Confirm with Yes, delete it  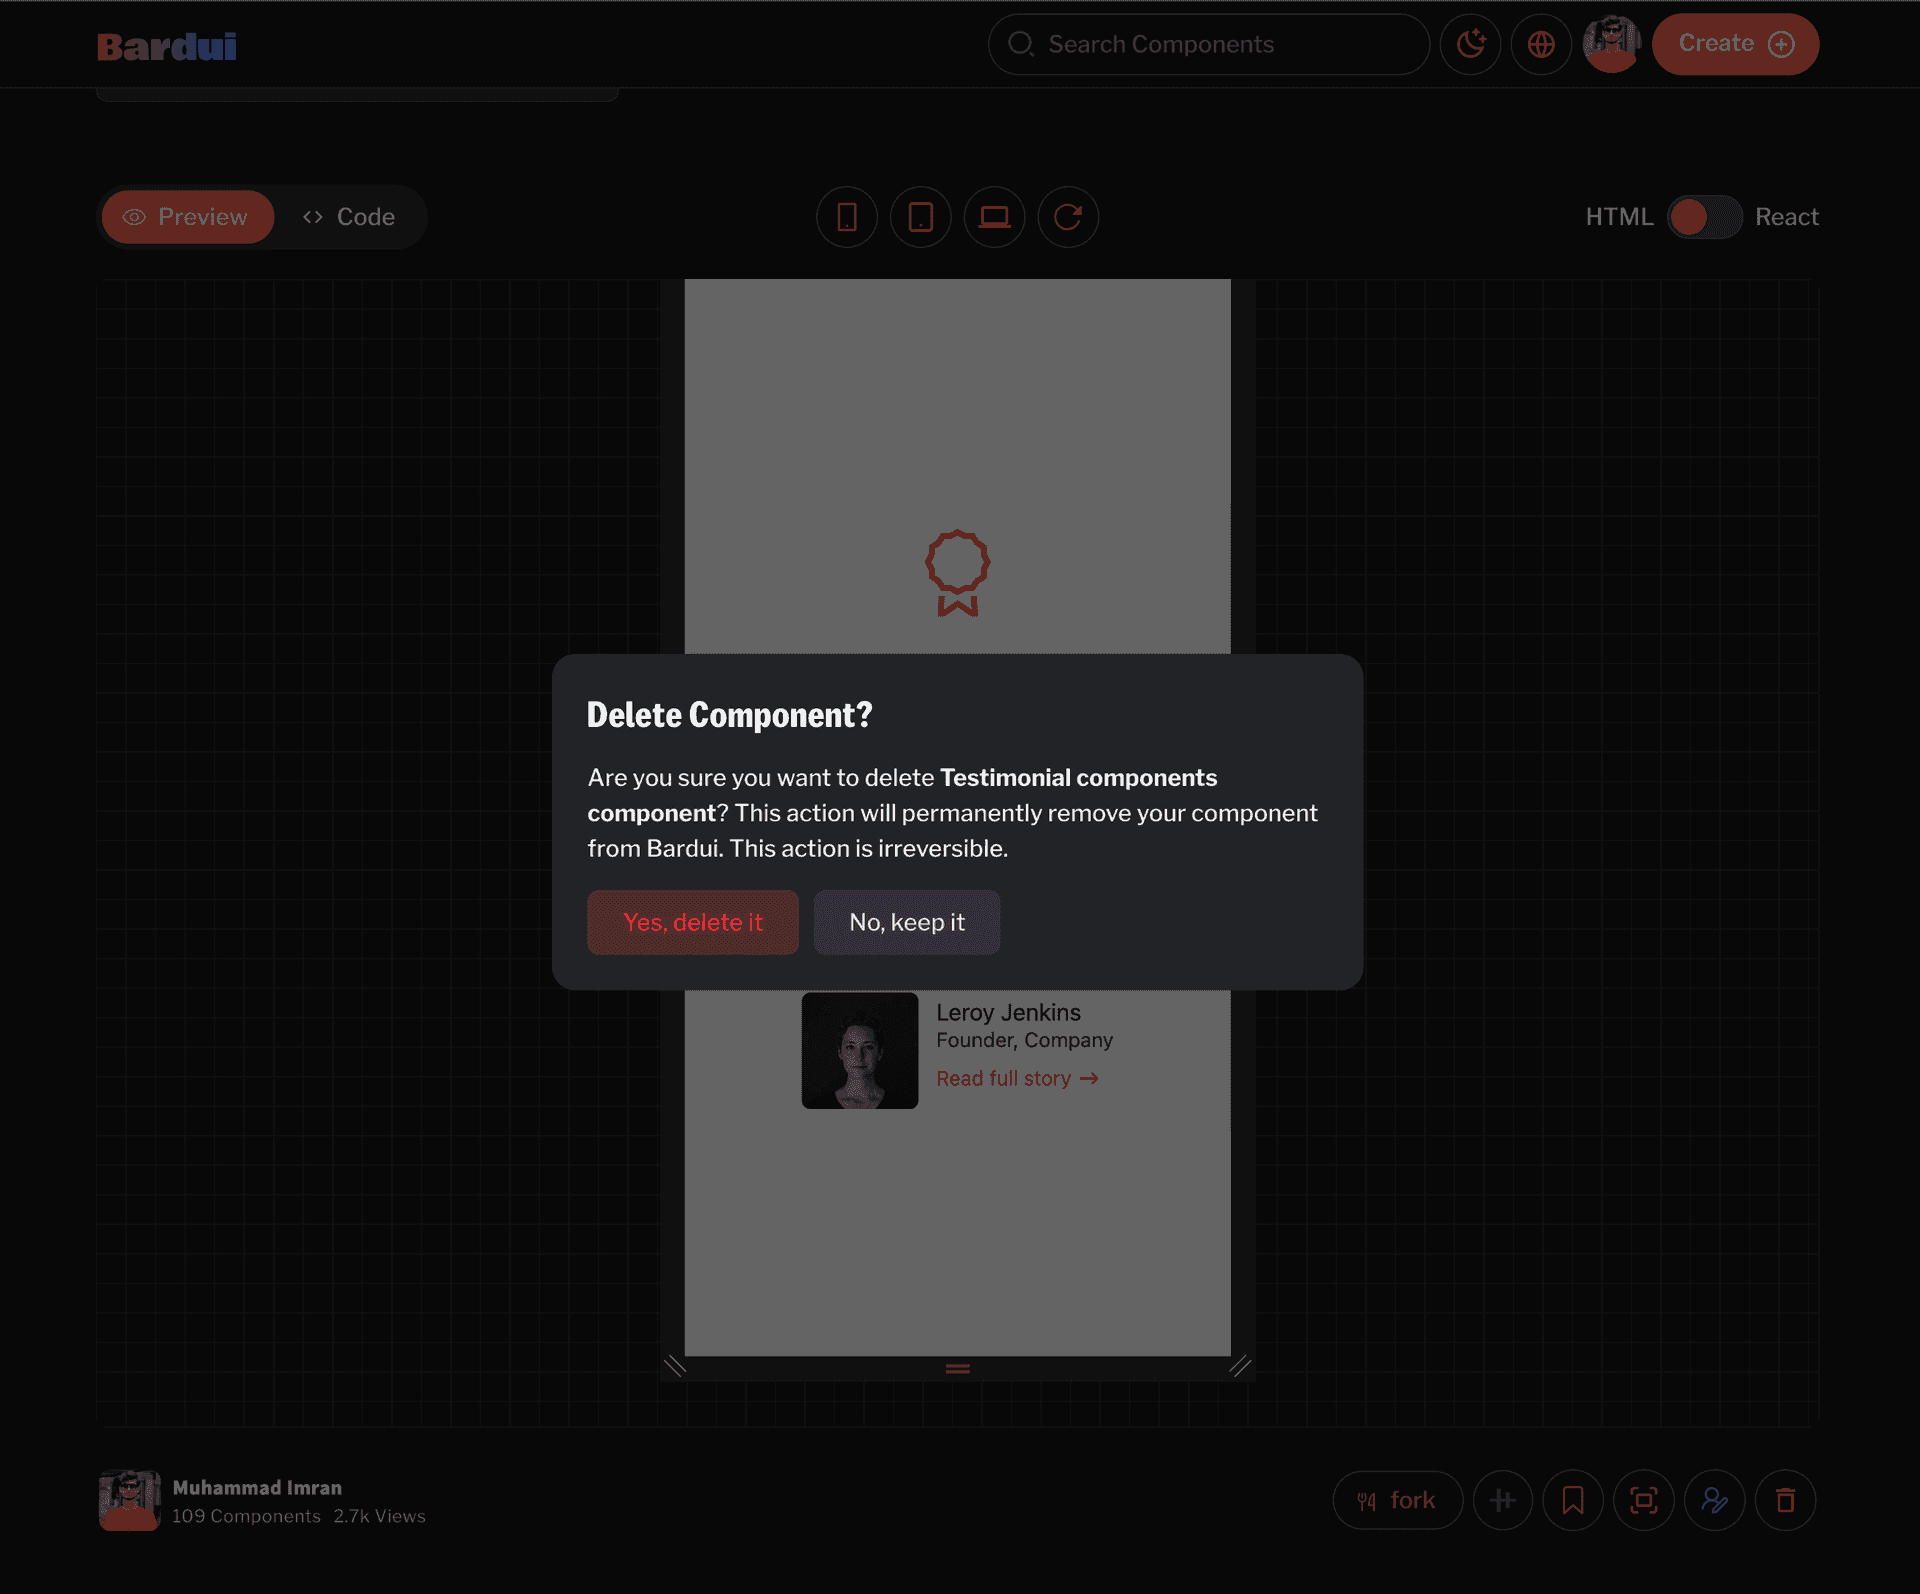click(692, 922)
